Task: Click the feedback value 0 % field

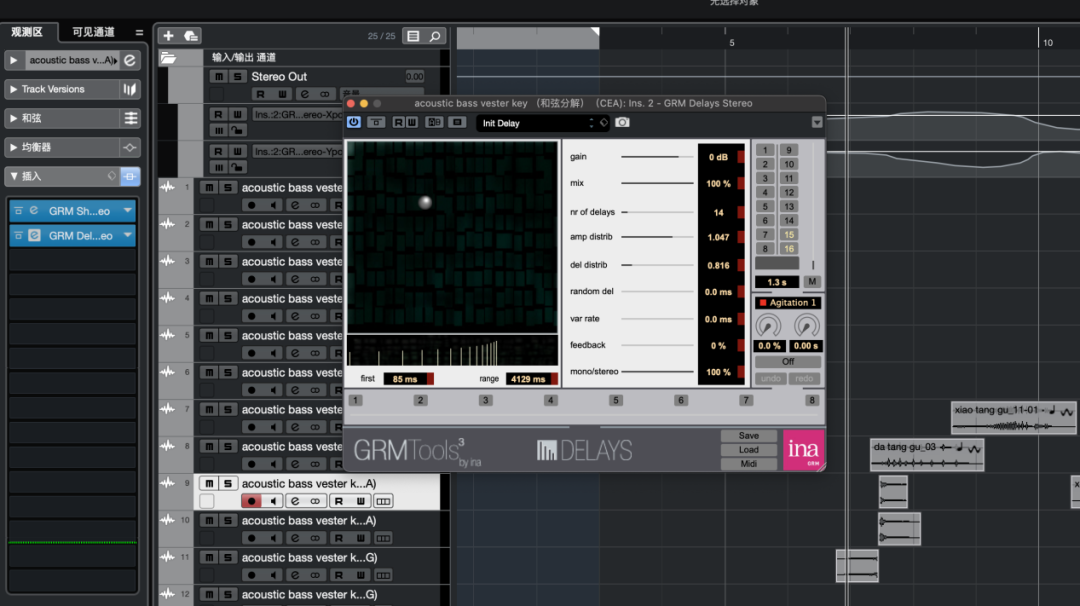Action: (718, 346)
